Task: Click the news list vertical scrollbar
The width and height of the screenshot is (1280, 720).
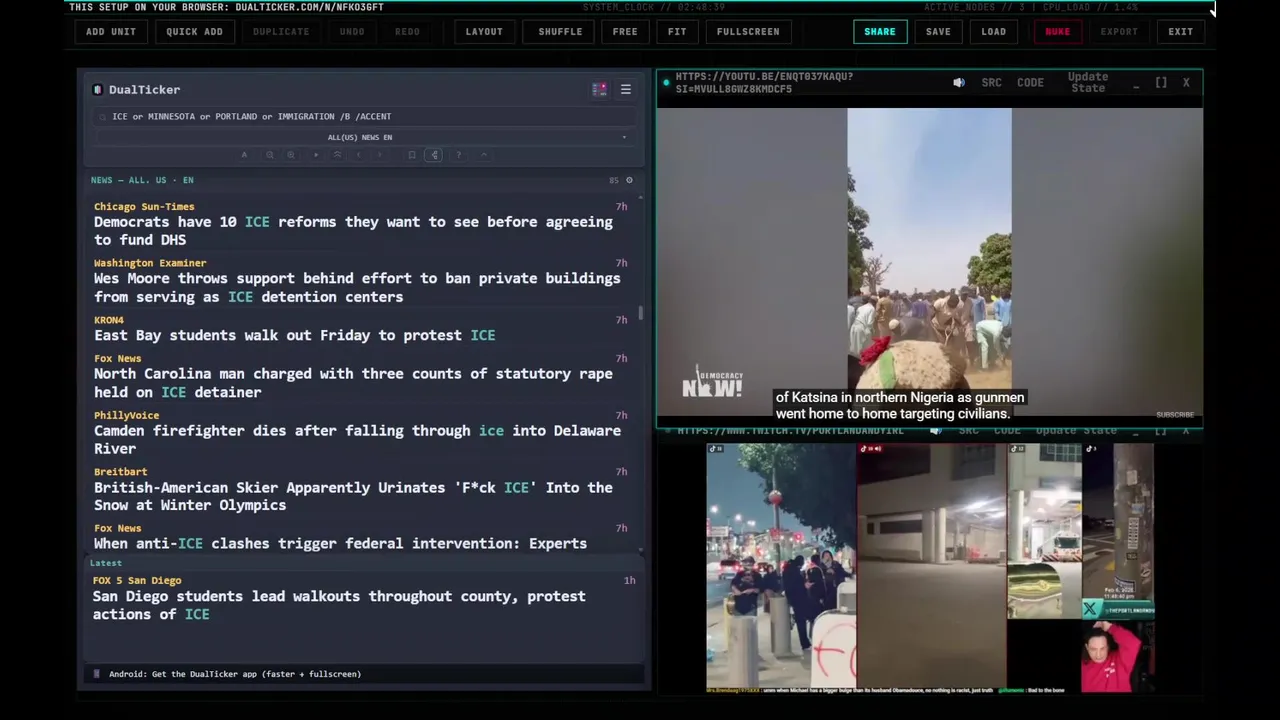Action: 641,314
